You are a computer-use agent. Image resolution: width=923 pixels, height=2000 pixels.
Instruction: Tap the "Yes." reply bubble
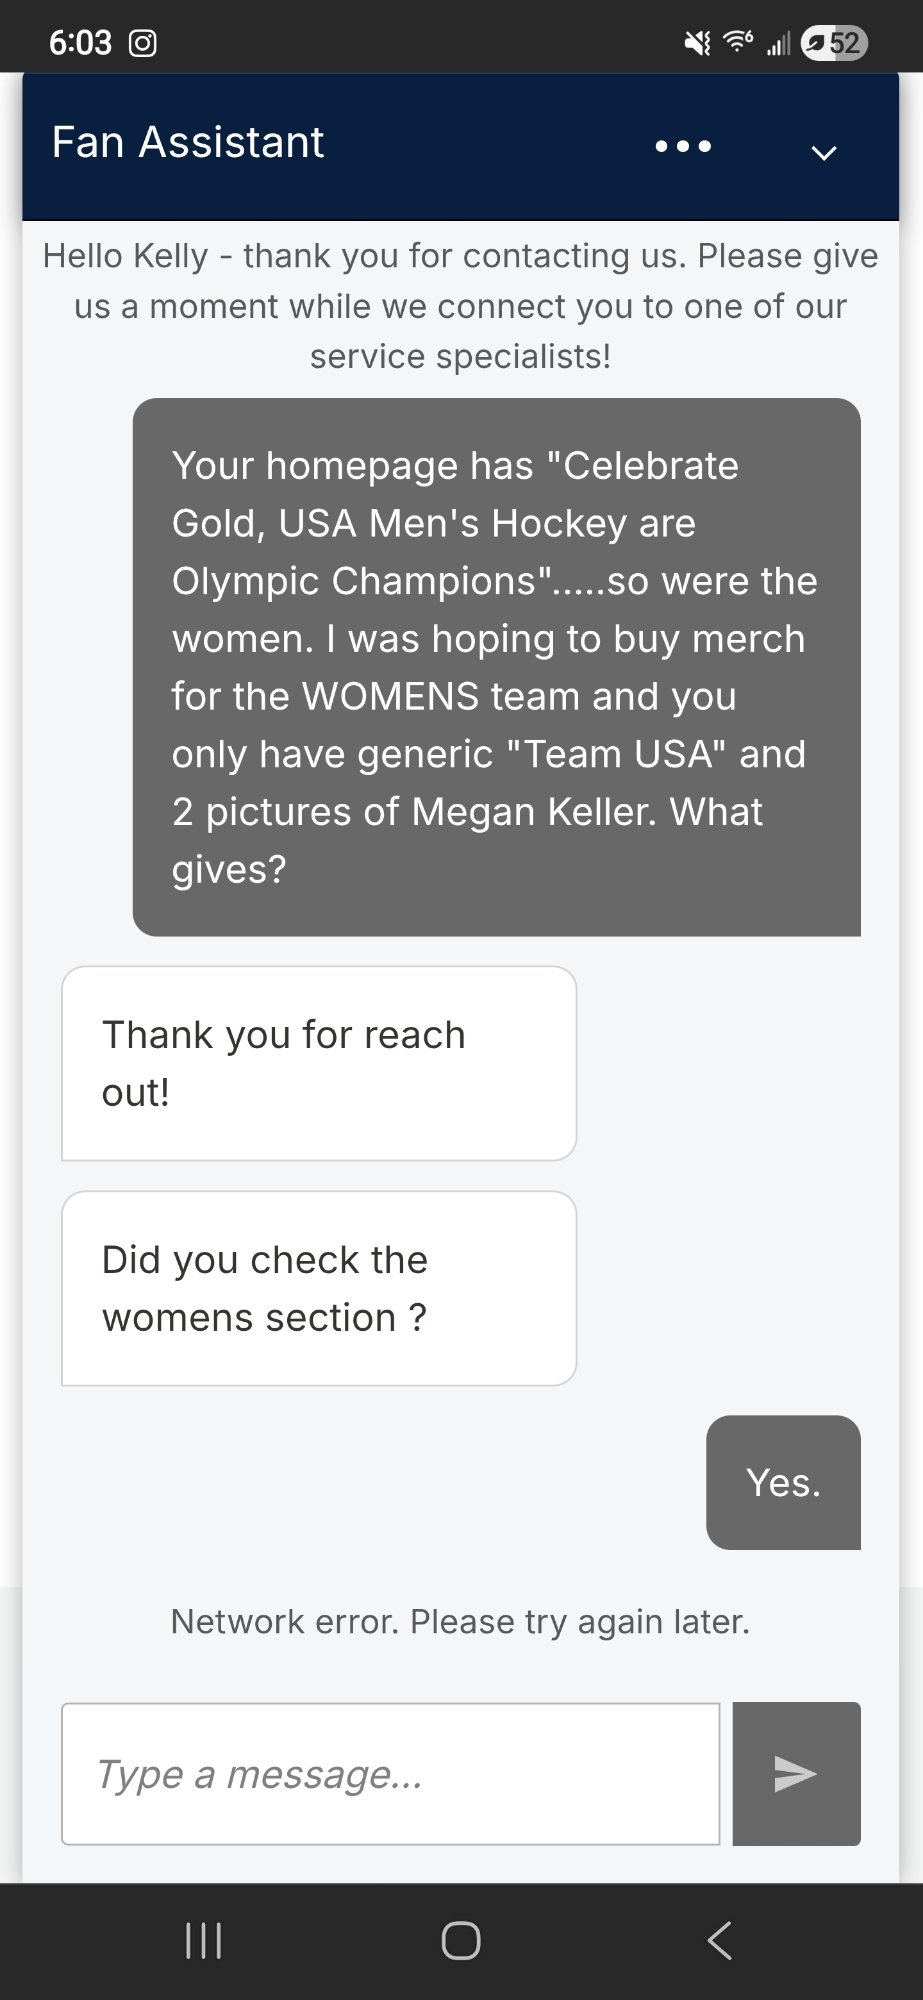783,1482
